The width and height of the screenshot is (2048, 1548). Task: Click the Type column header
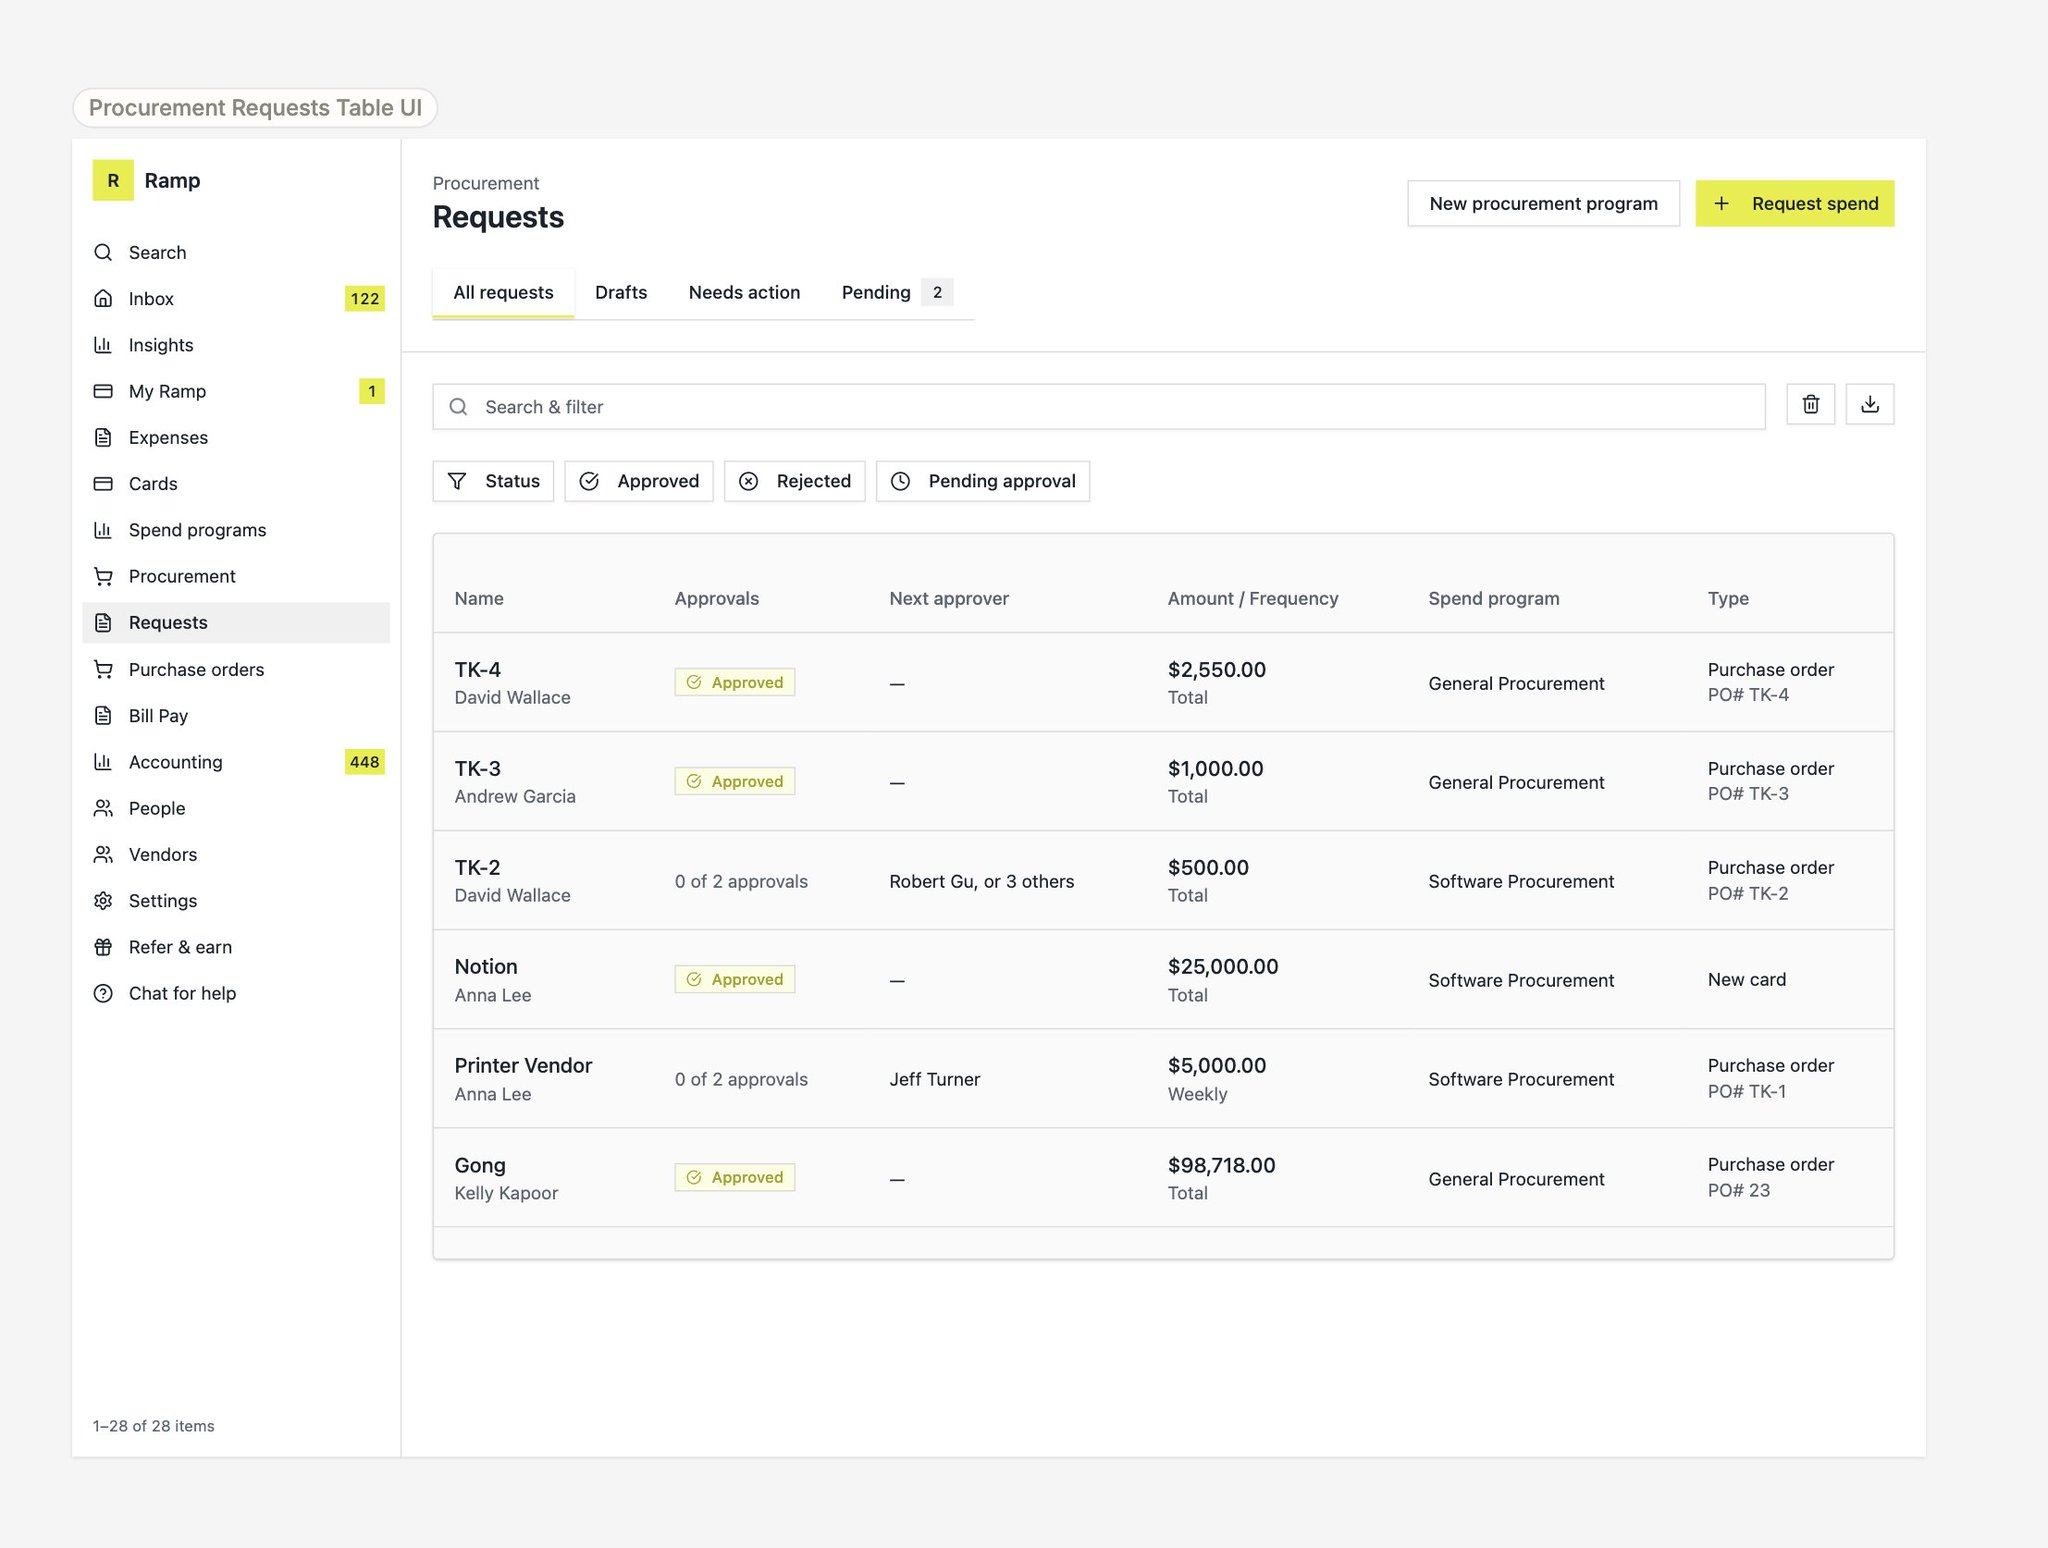click(1728, 598)
